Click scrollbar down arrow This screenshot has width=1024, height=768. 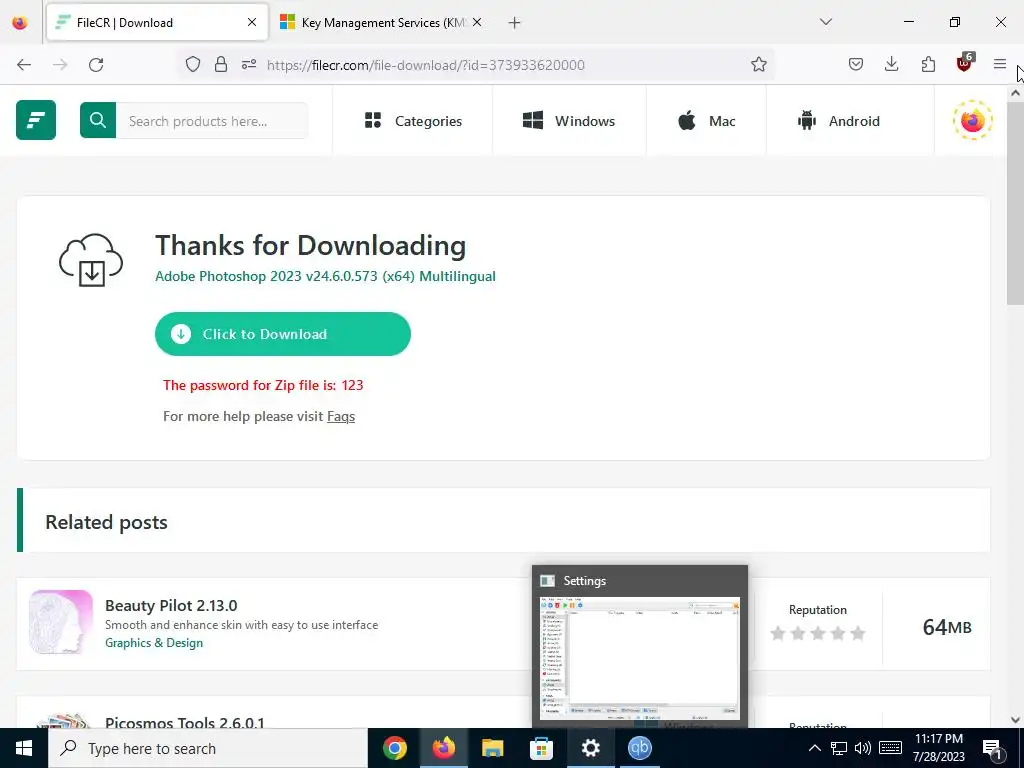[x=1015, y=720]
